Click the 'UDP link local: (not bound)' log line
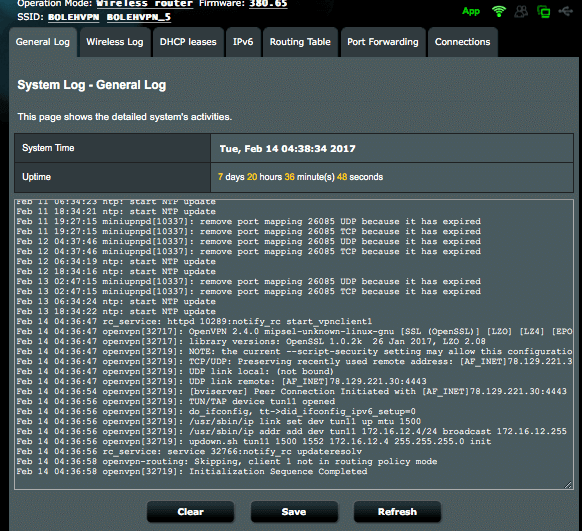This screenshot has height=531, width=582. point(175,371)
